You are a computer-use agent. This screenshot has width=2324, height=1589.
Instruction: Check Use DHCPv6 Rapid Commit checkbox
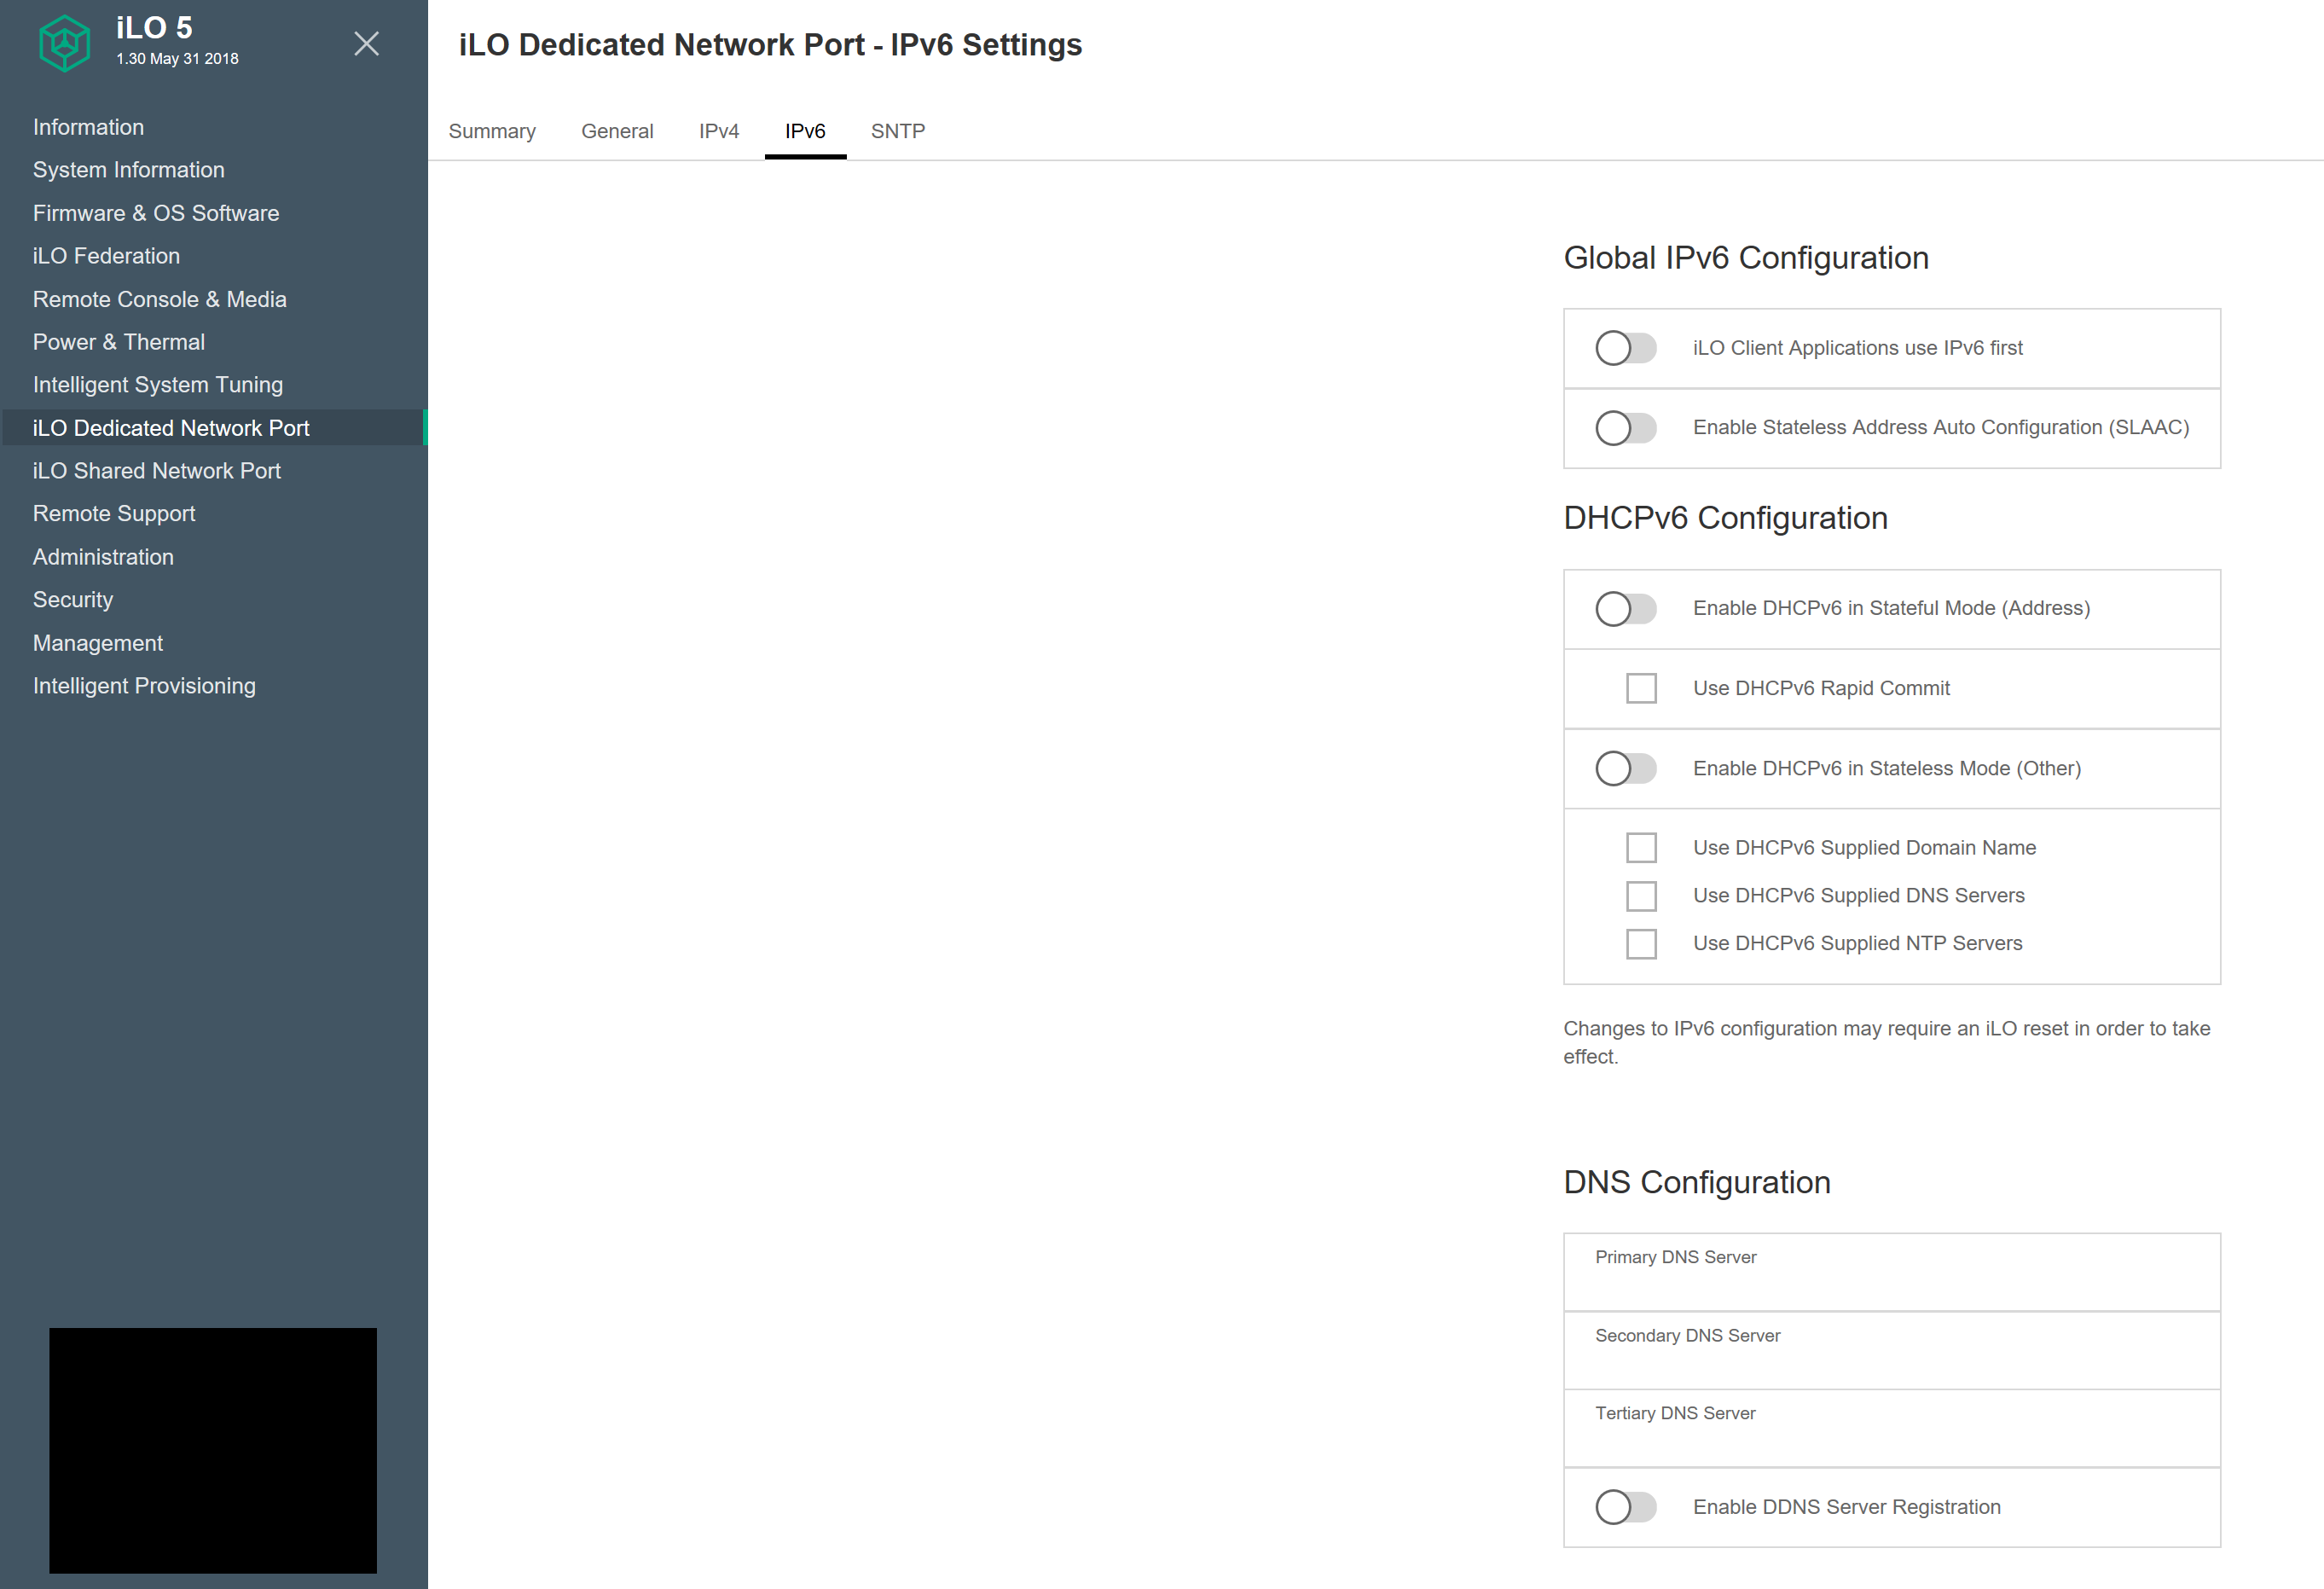[1639, 687]
